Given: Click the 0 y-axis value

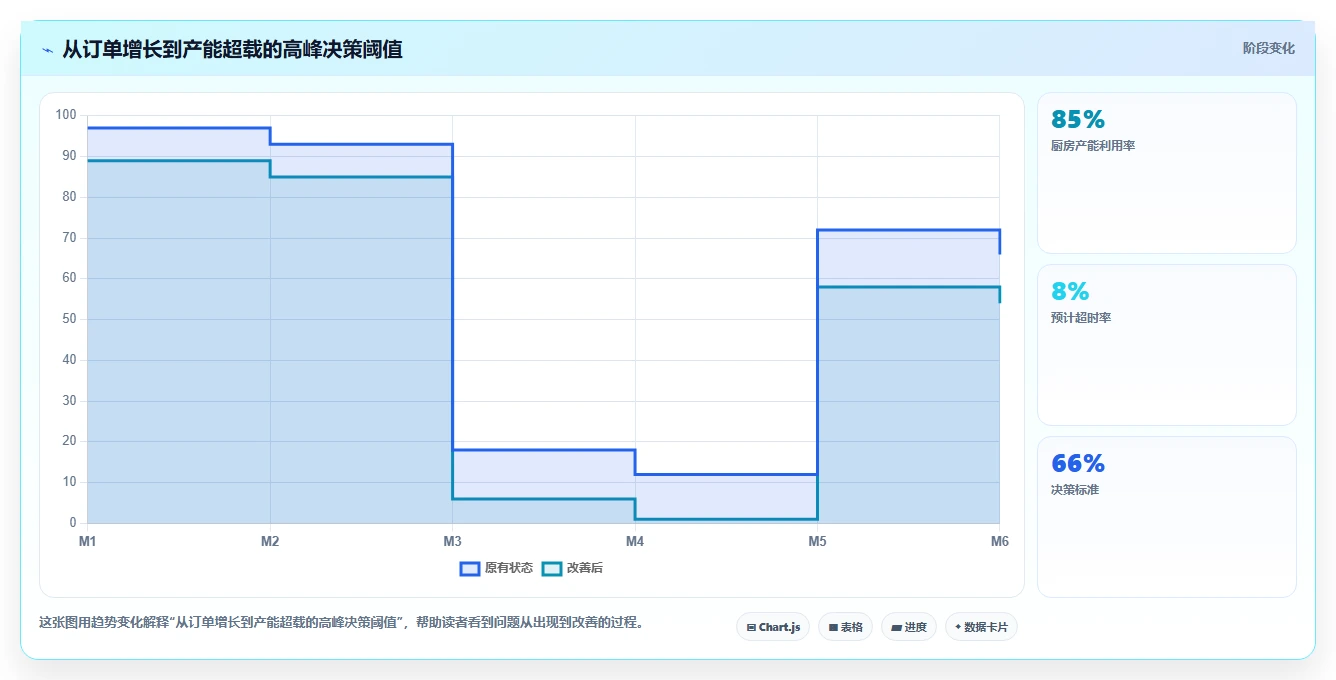Looking at the screenshot, I should click(73, 523).
